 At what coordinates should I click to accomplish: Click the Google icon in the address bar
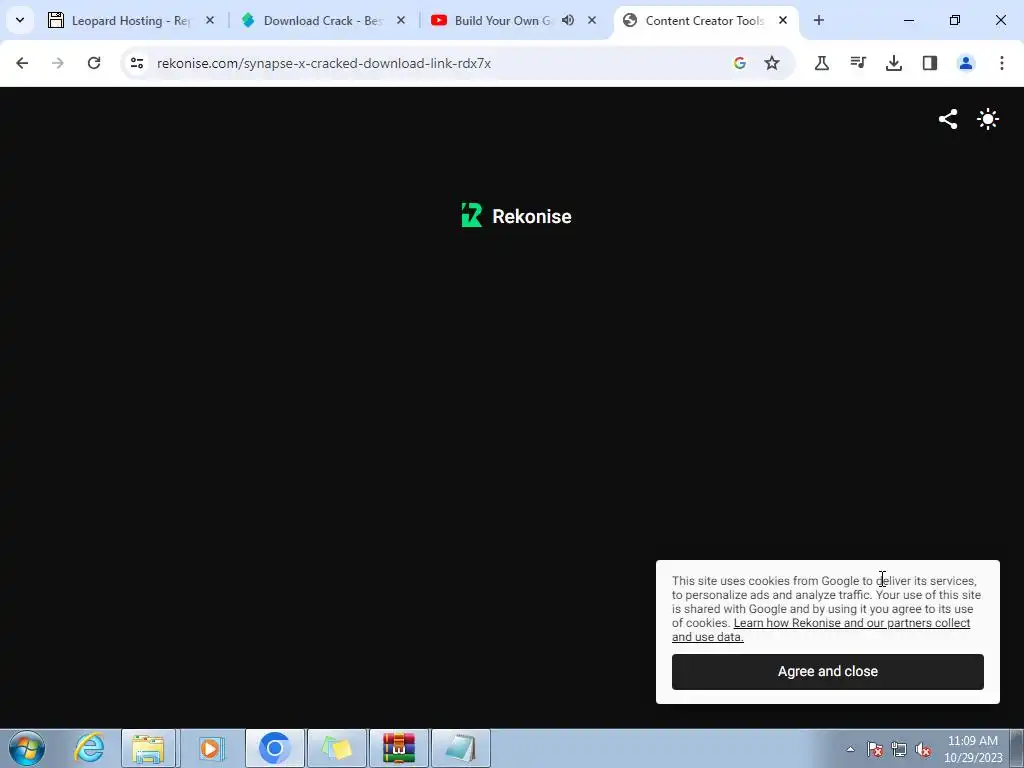(x=739, y=63)
